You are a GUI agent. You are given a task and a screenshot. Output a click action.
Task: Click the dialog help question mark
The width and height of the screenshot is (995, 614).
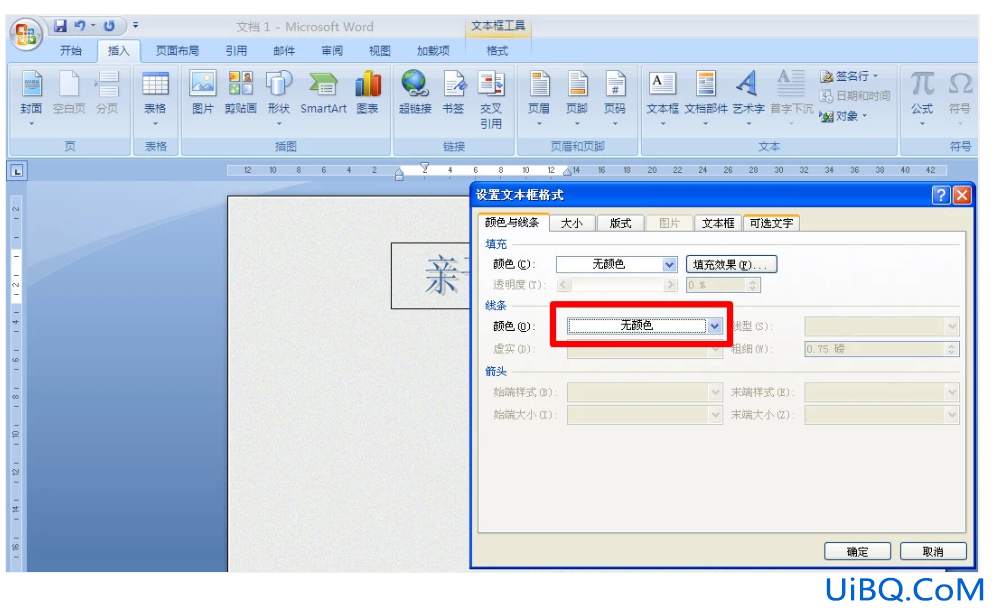pos(940,195)
